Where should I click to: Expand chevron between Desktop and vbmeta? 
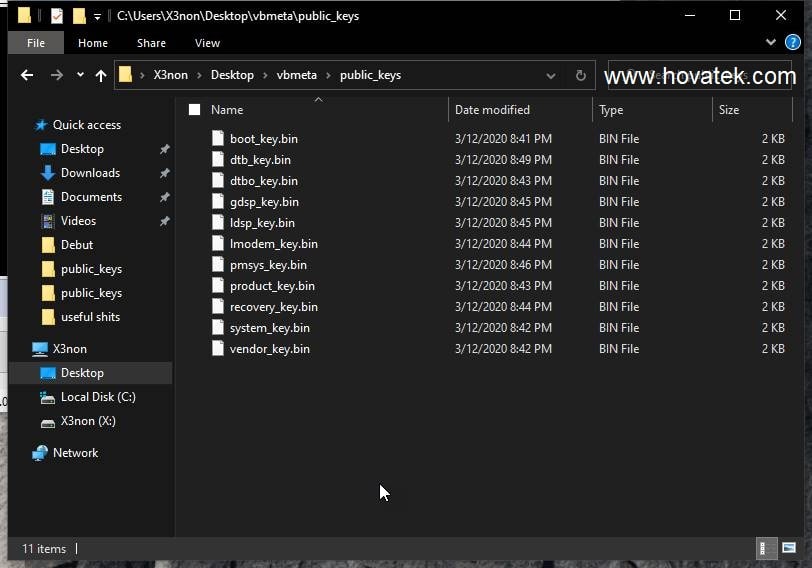tap(265, 76)
